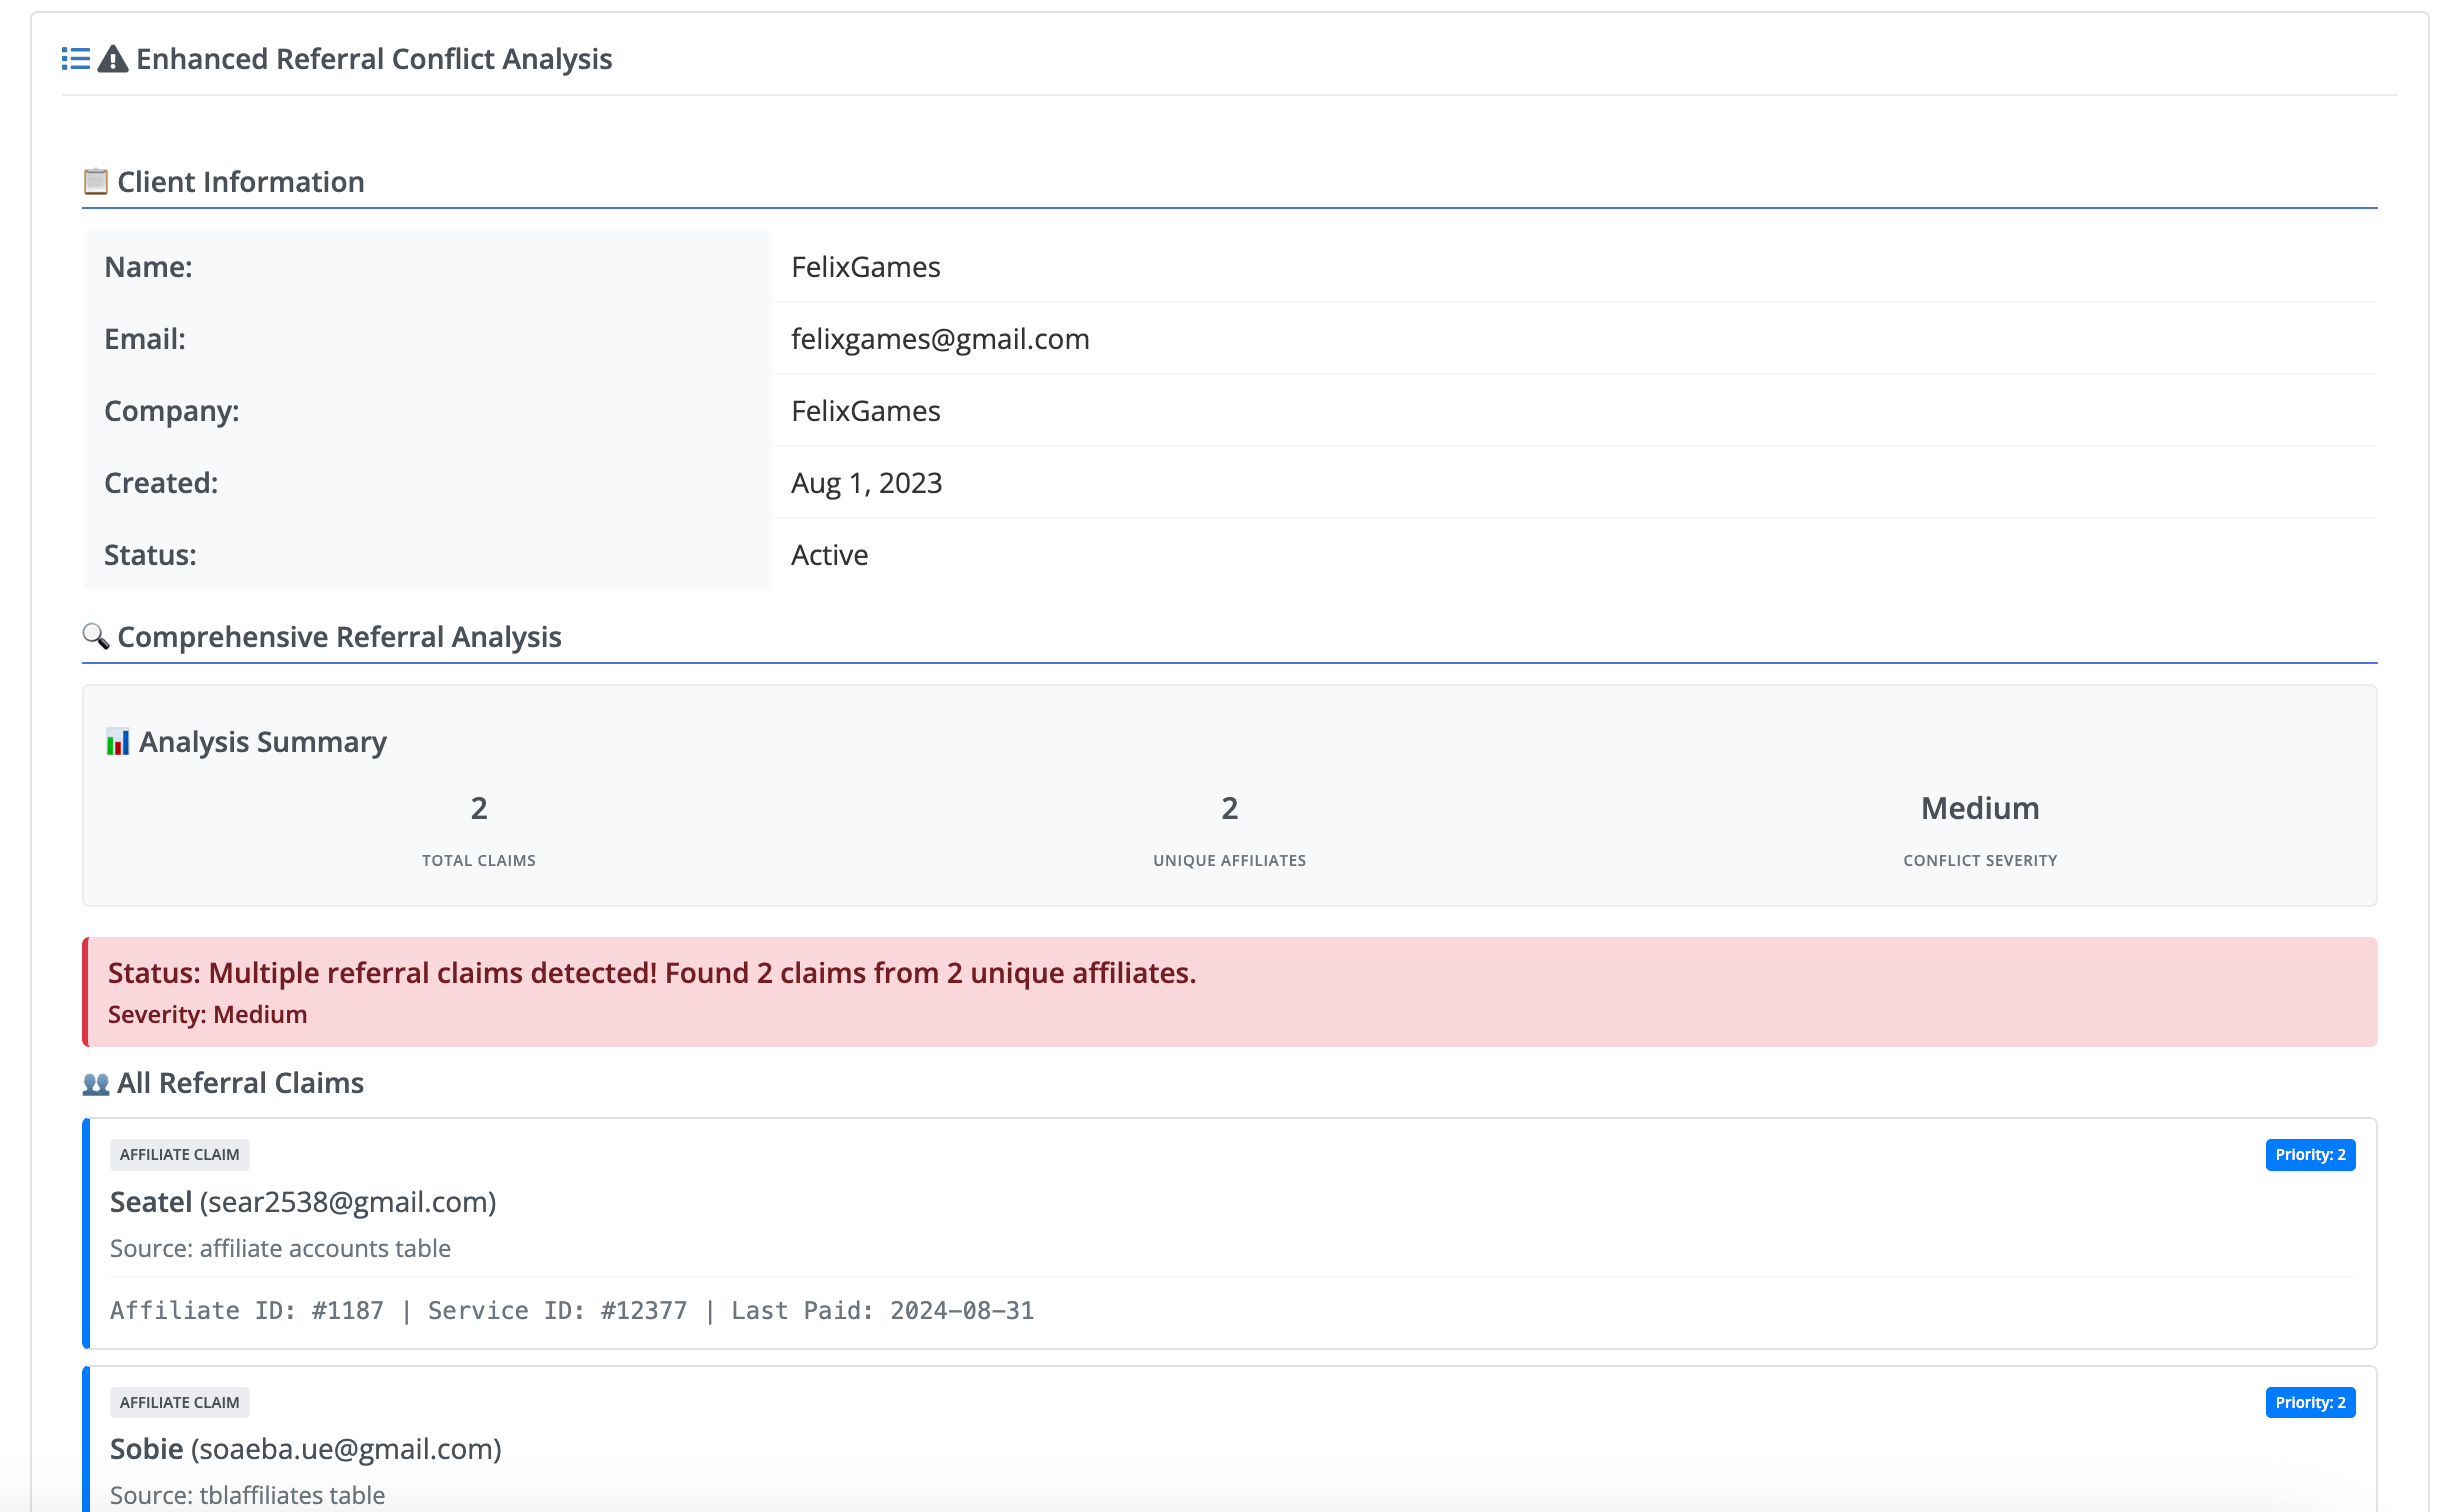Click the multiple referral claims detected alert text
Screen dimensions: 2456x1512
pos(652,972)
